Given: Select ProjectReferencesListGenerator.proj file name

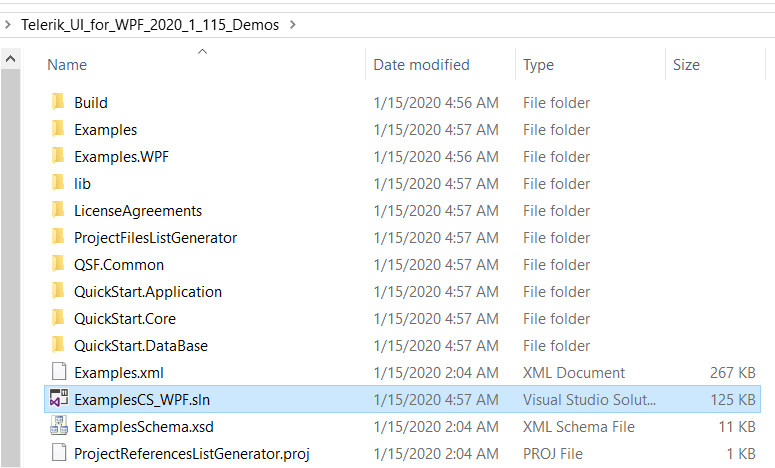Looking at the screenshot, I should tap(192, 454).
